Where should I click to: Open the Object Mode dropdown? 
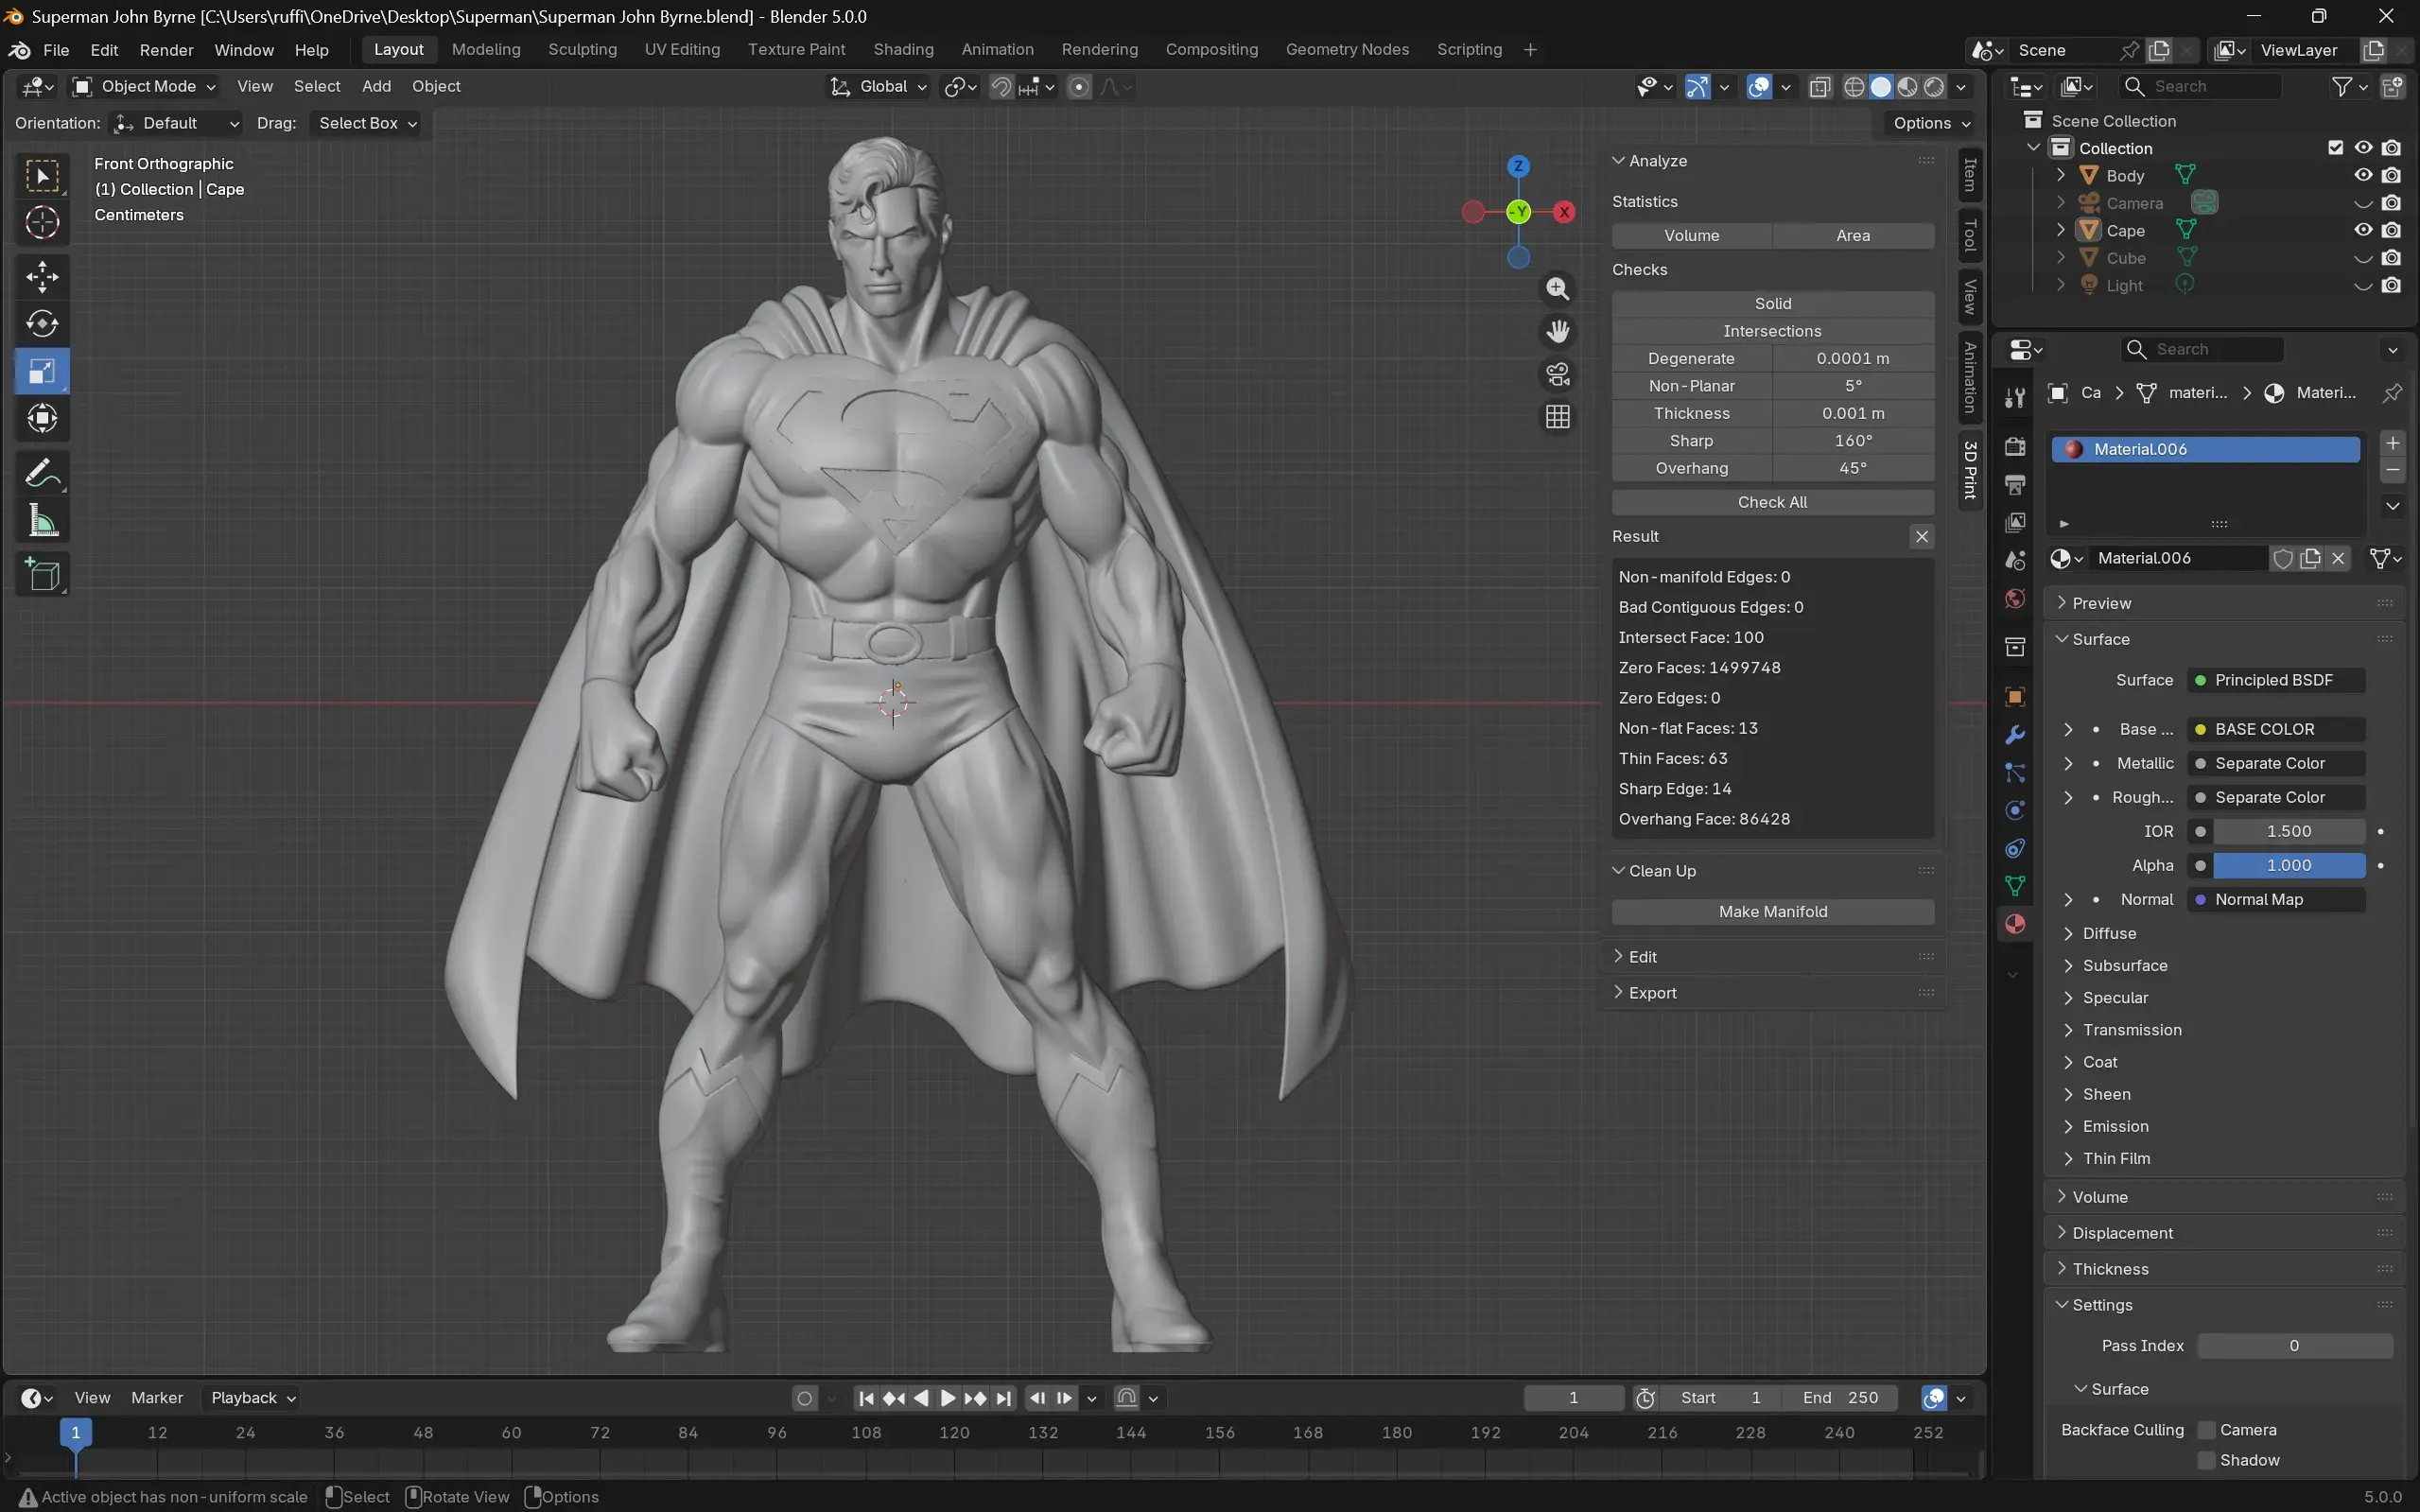[x=145, y=87]
